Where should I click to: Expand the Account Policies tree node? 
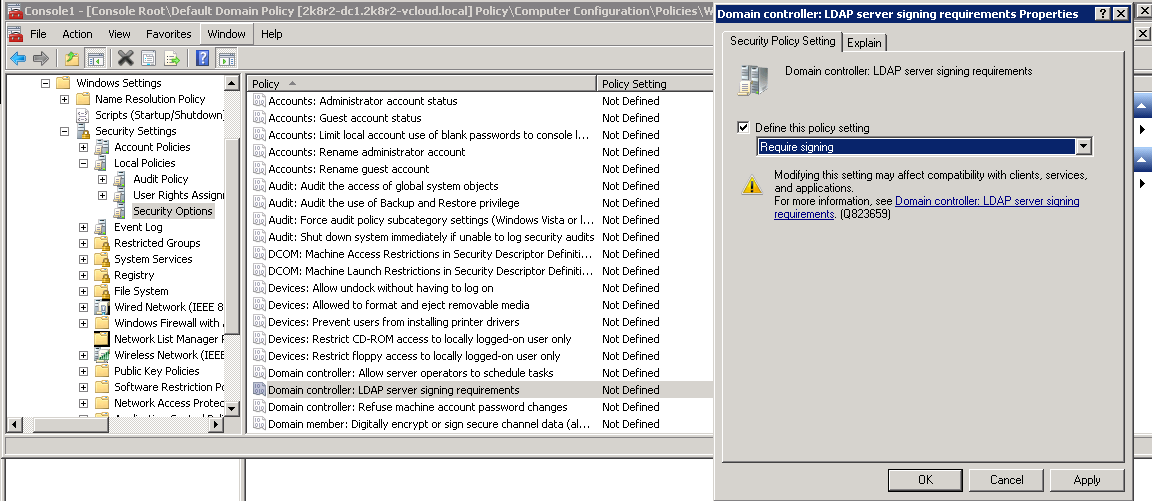click(84, 147)
